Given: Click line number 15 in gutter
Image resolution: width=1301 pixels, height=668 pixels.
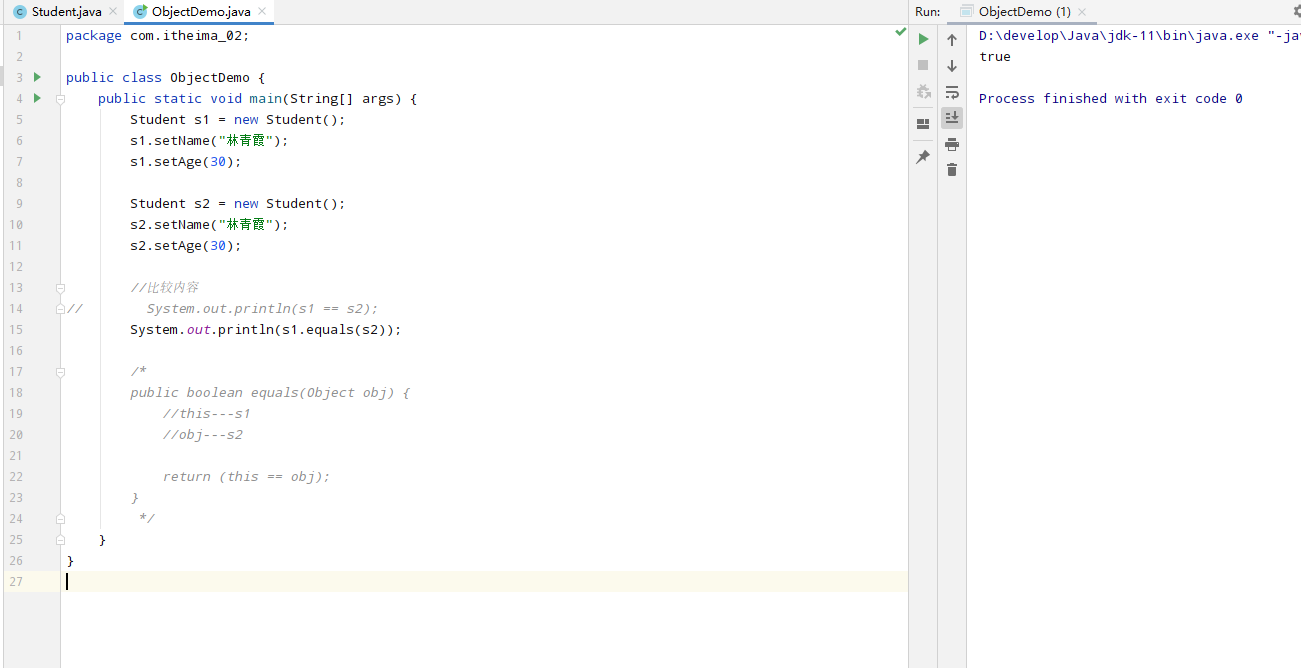Looking at the screenshot, I should click(x=16, y=329).
